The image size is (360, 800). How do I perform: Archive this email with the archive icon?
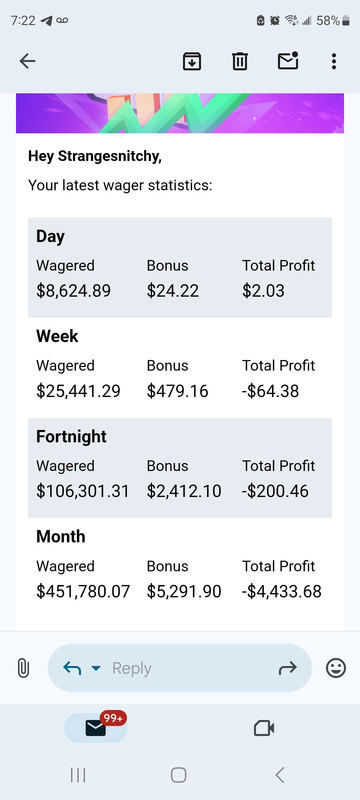[x=192, y=62]
